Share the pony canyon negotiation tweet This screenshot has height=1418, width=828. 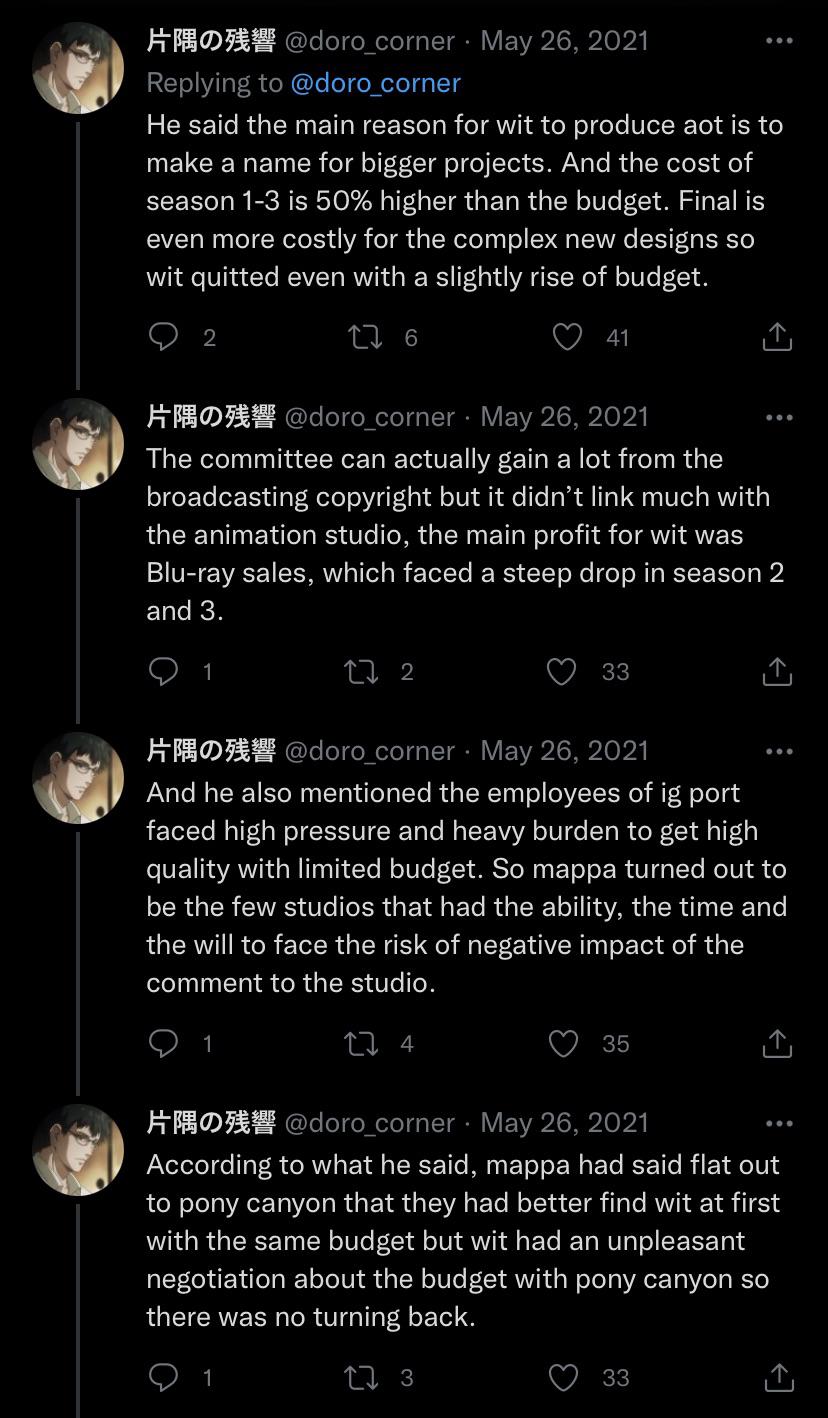(777, 1377)
